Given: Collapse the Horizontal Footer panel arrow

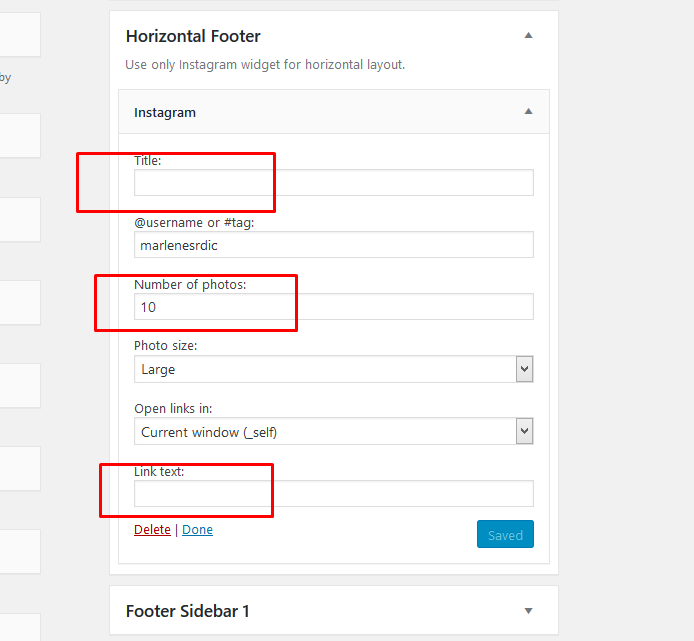Looking at the screenshot, I should [x=528, y=36].
